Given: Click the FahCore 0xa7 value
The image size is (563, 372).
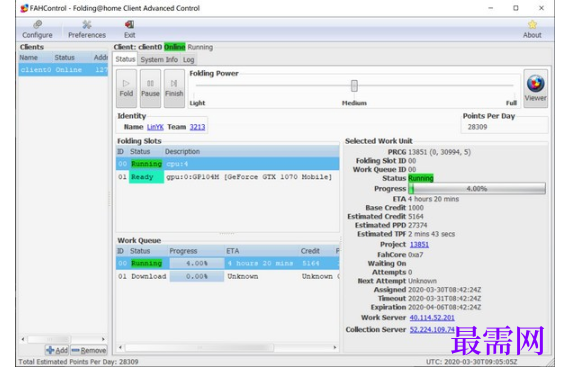Looking at the screenshot, I should pos(415,255).
